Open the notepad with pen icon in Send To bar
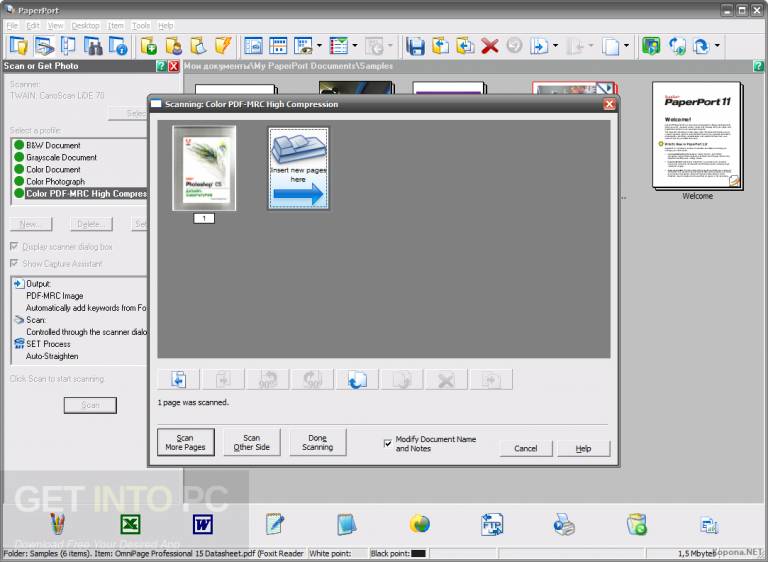Viewport: 768px width, 562px height. pos(275,524)
